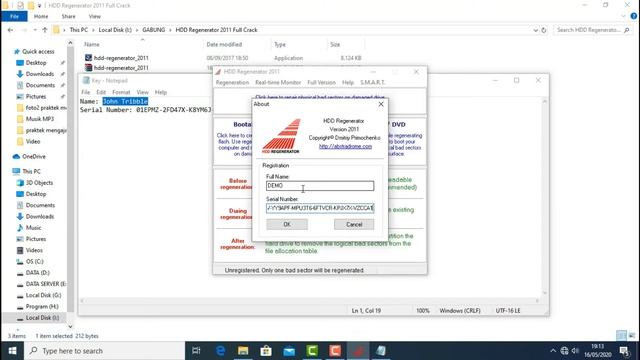
Task: Open S.M.A.R.T. menu
Action: click(372, 82)
